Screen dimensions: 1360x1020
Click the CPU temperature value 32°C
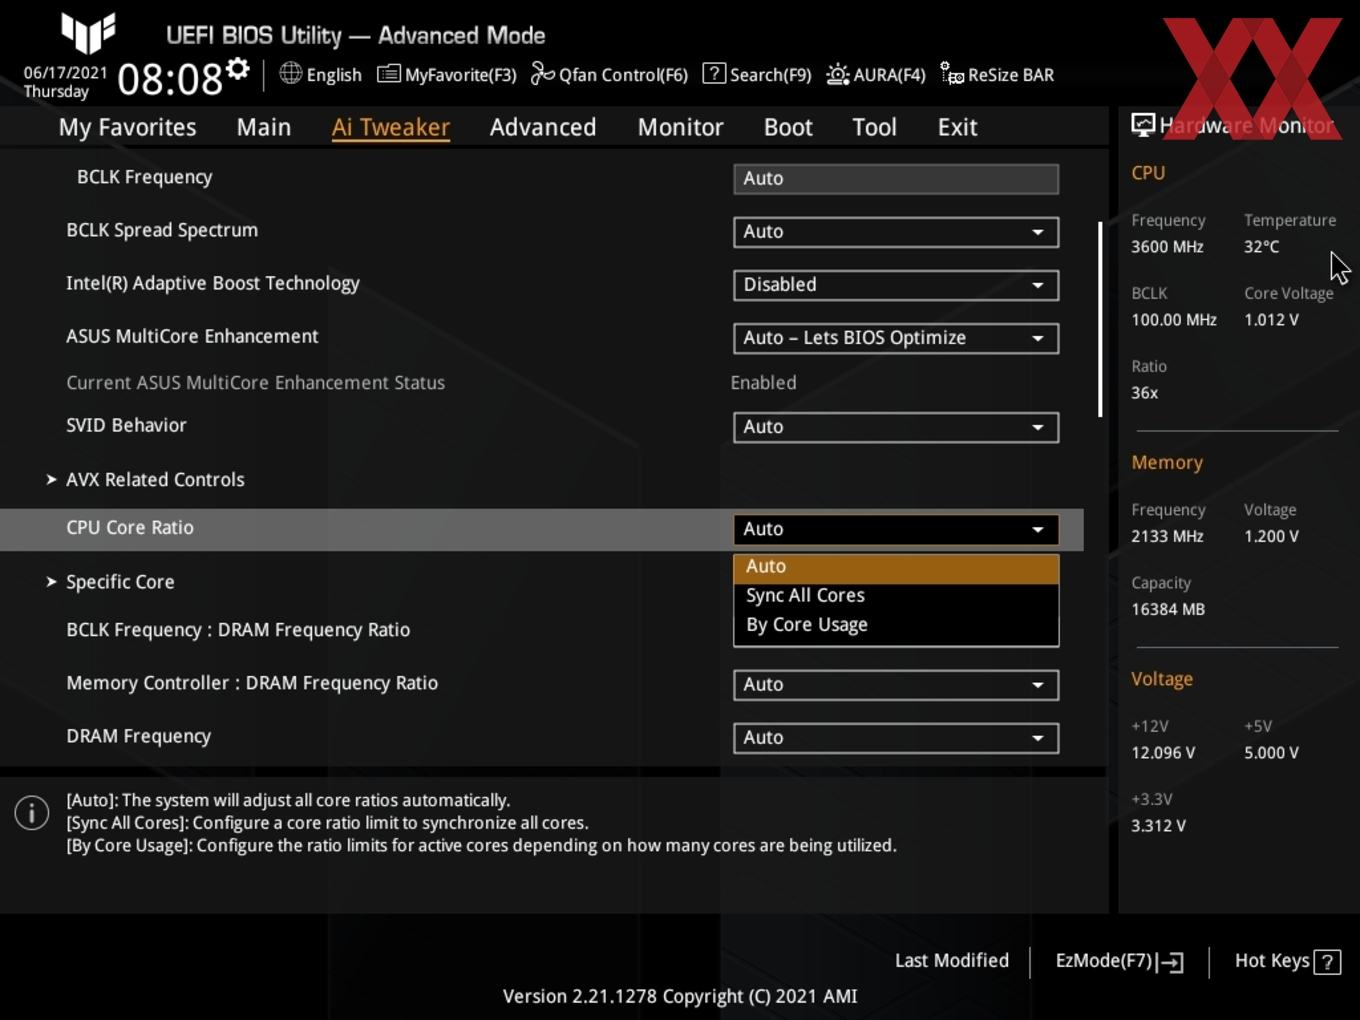tap(1262, 247)
